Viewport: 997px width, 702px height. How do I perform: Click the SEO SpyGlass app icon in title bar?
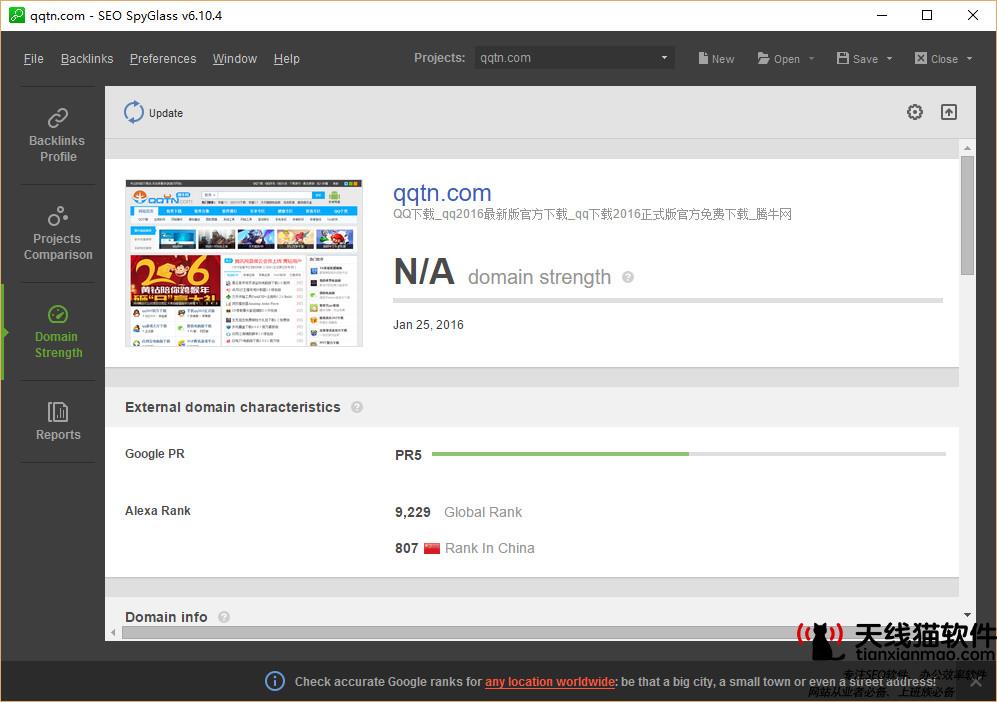click(x=17, y=15)
